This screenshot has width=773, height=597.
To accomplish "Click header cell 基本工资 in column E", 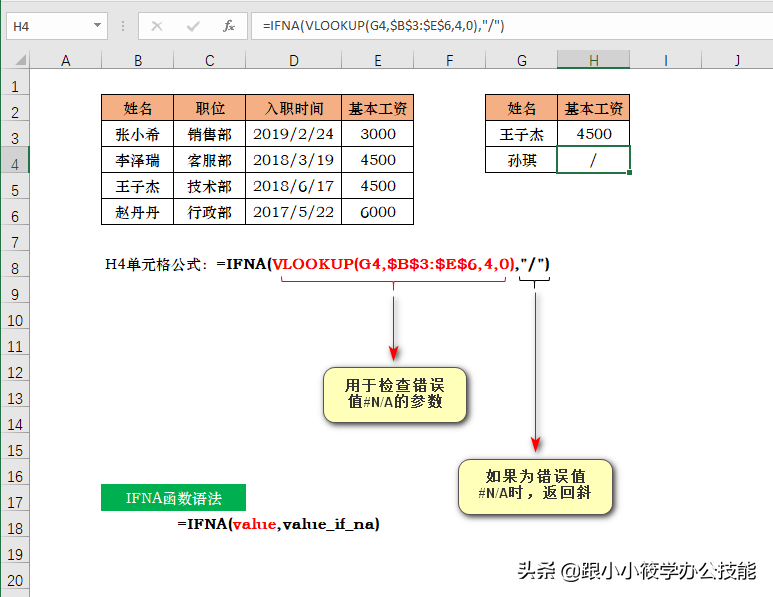I will [378, 108].
